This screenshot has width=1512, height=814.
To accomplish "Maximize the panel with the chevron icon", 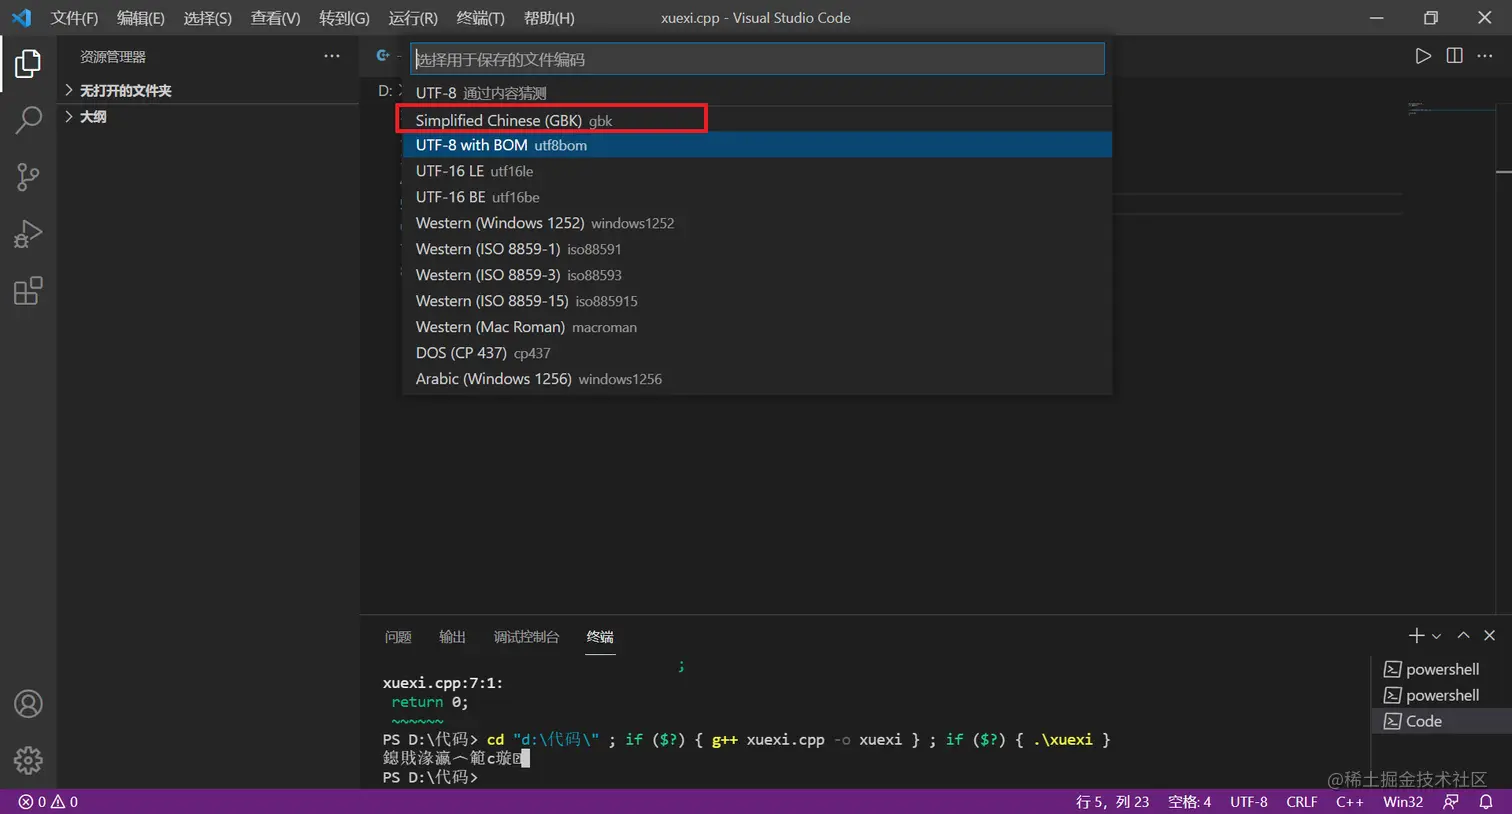I will click(1463, 635).
